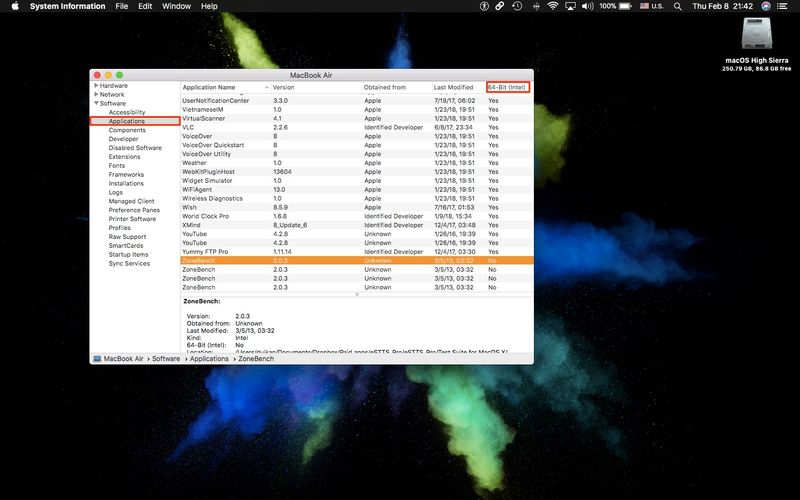Select the Yummy FTP Pro row

pos(357,252)
